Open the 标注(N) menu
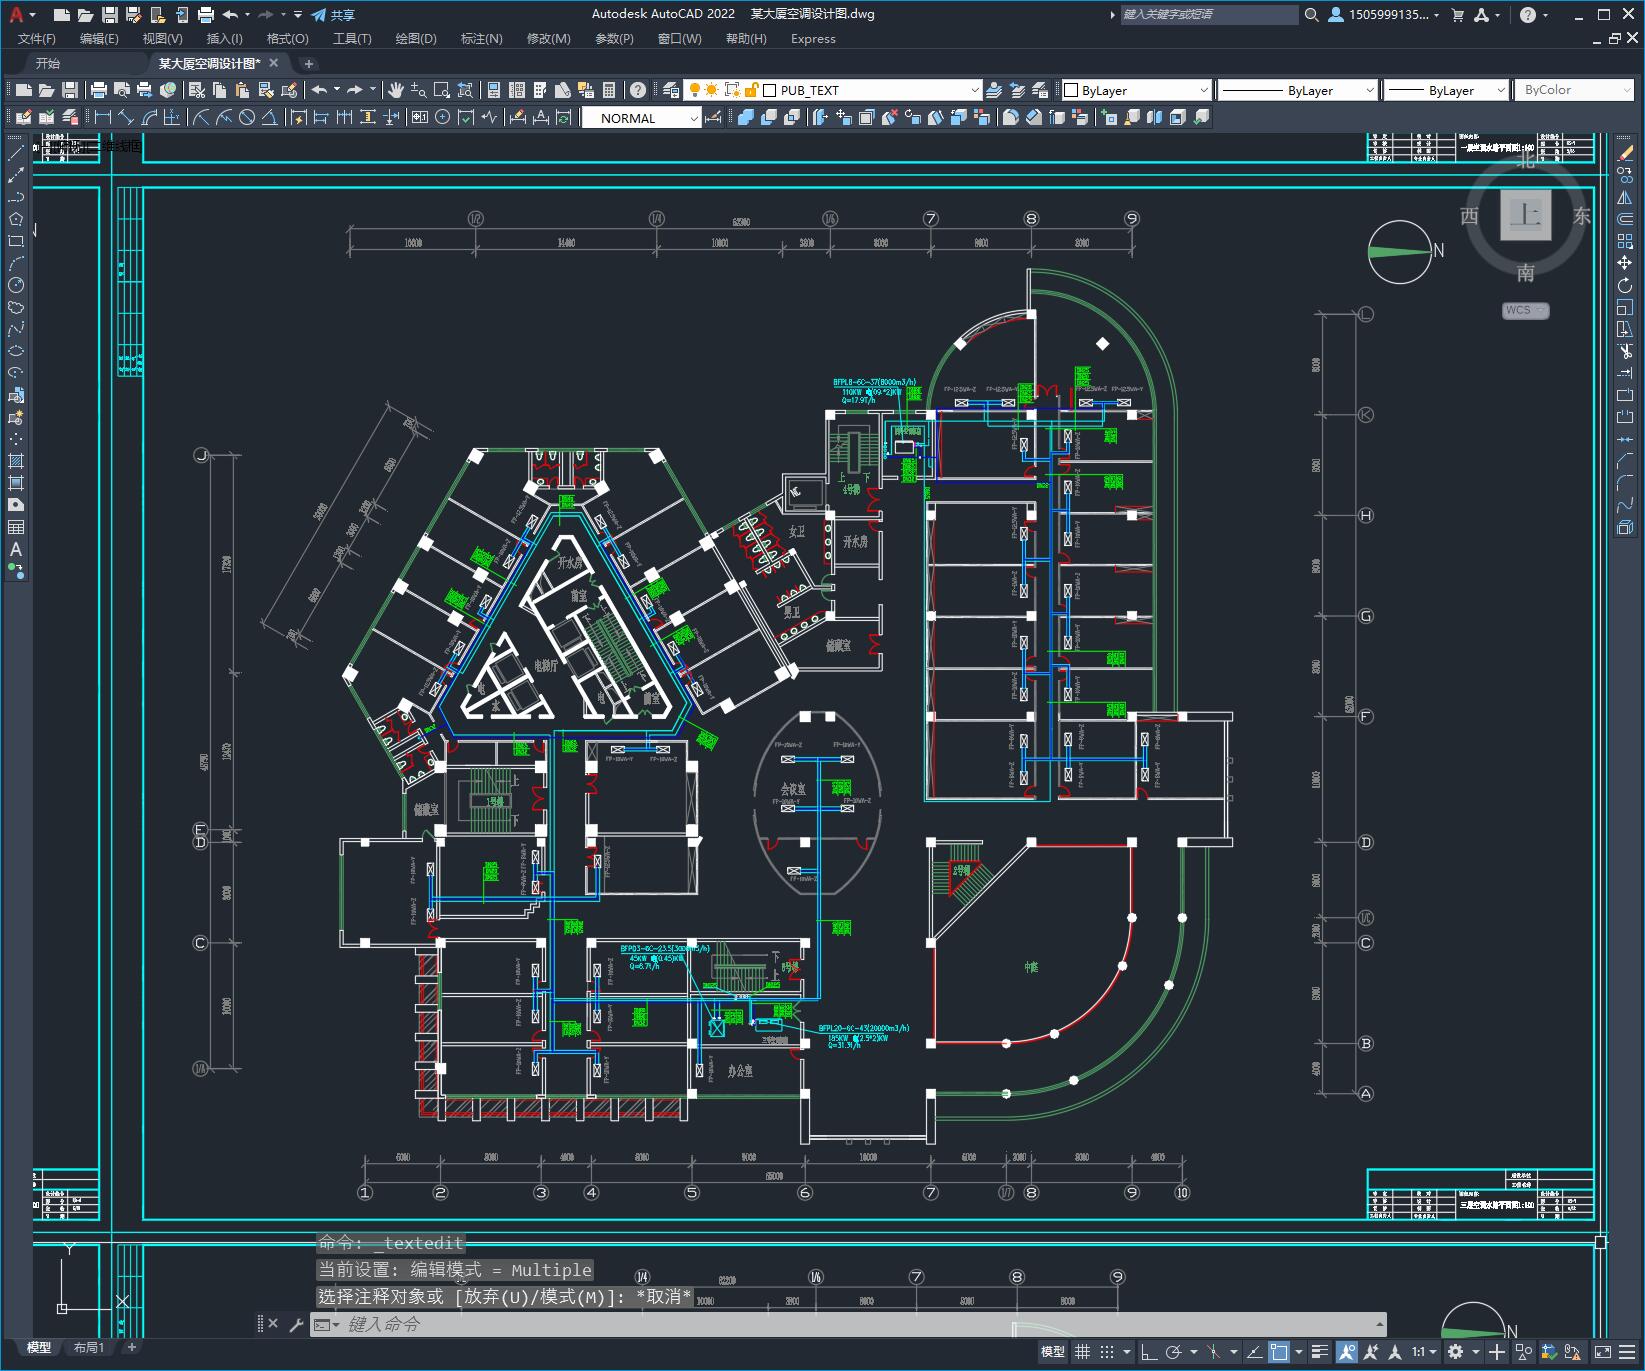1645x1371 pixels. click(481, 39)
